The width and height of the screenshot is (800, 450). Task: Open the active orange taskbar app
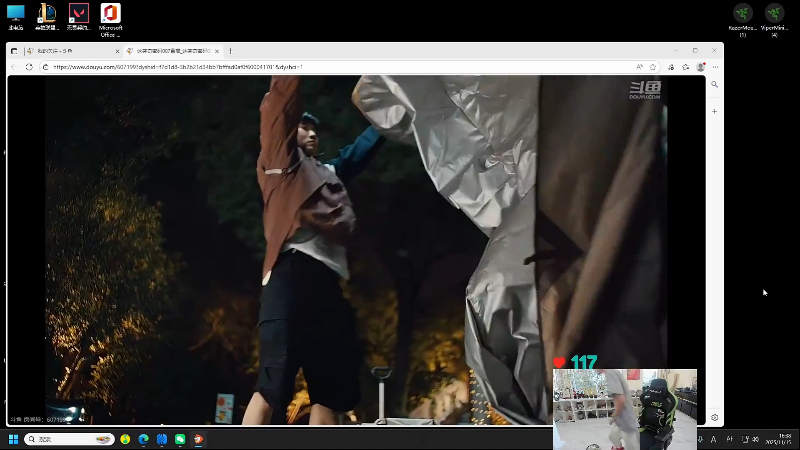pyautogui.click(x=198, y=439)
